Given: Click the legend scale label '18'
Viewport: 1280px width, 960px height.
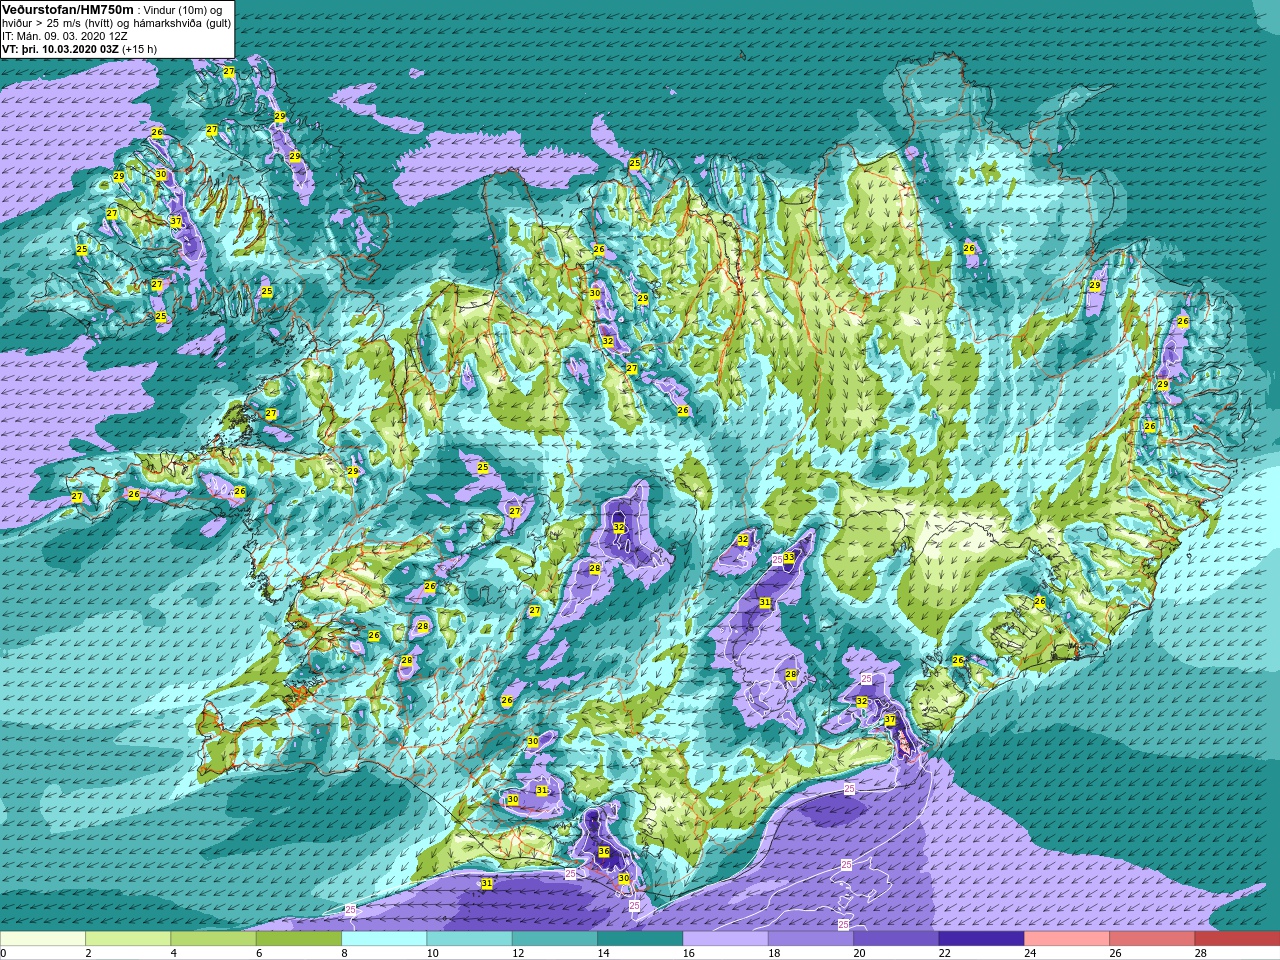Looking at the screenshot, I should click(774, 953).
